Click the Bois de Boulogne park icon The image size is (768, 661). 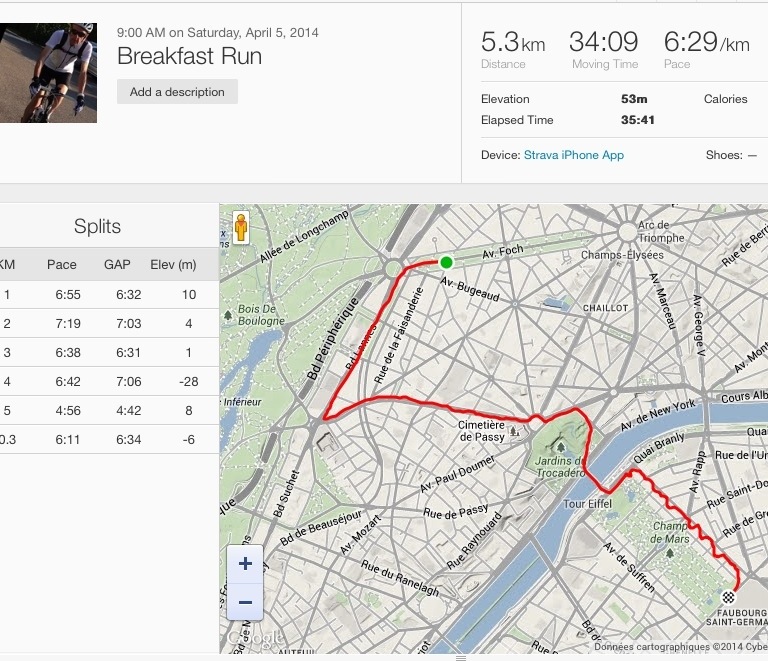(229, 315)
